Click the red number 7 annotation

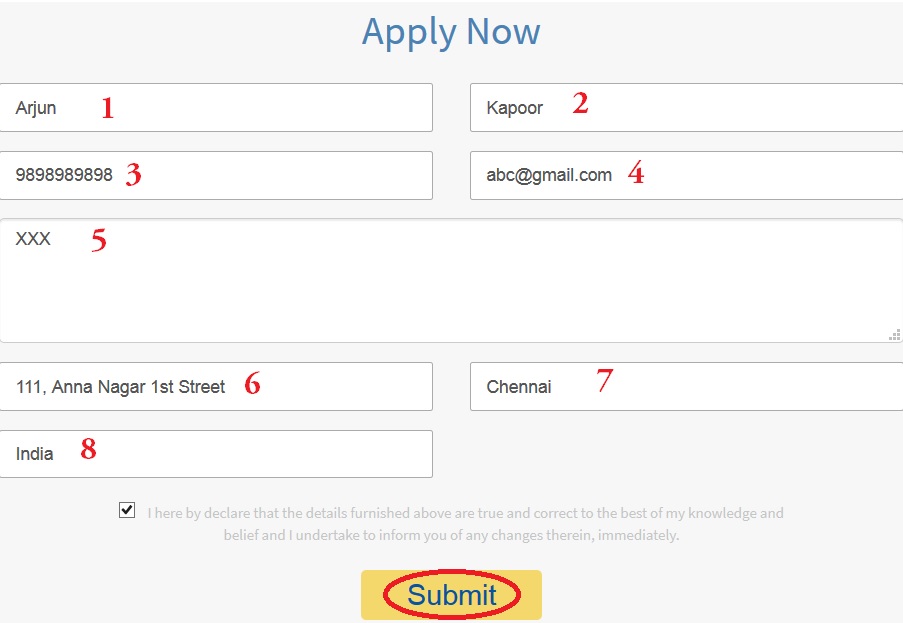(604, 381)
